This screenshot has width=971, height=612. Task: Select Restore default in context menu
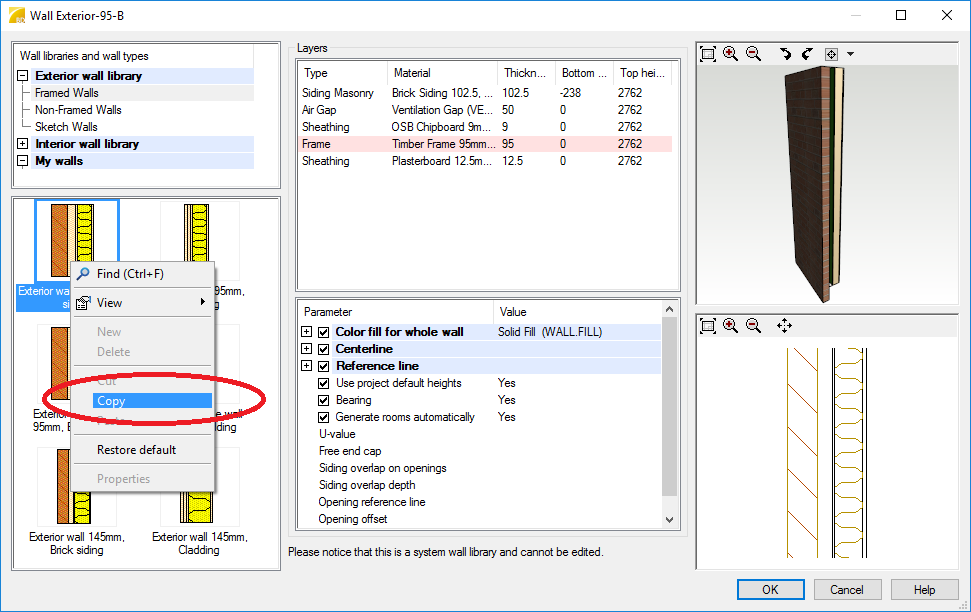[137, 450]
